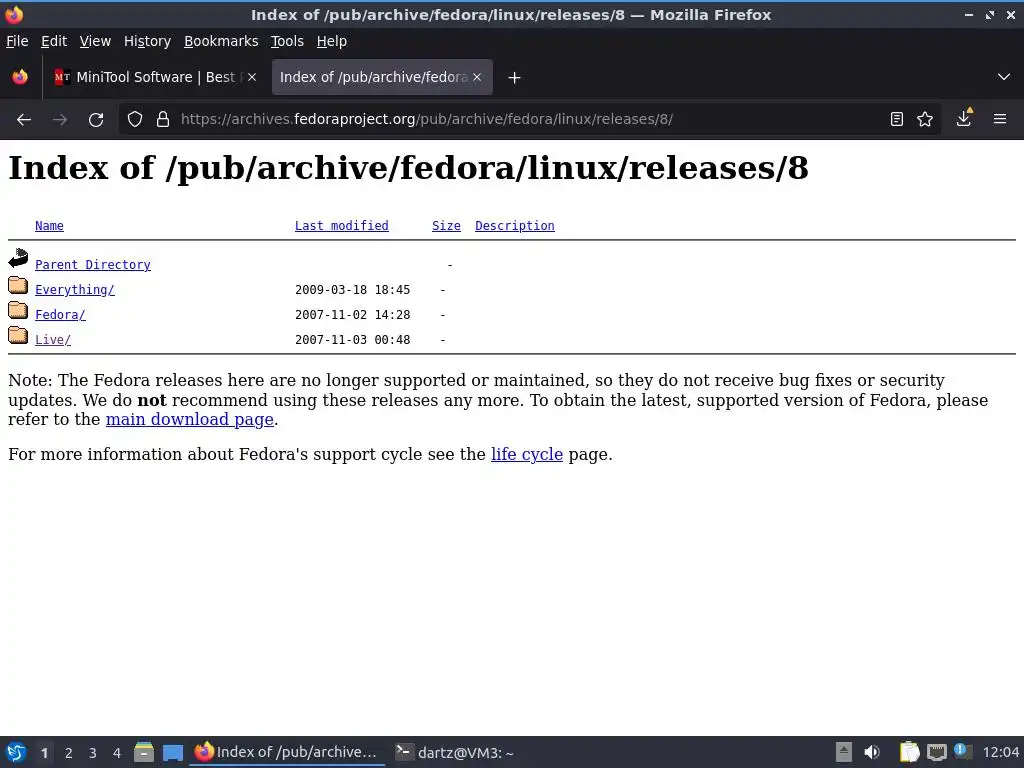
Task: Open the File menu
Action: click(18, 41)
